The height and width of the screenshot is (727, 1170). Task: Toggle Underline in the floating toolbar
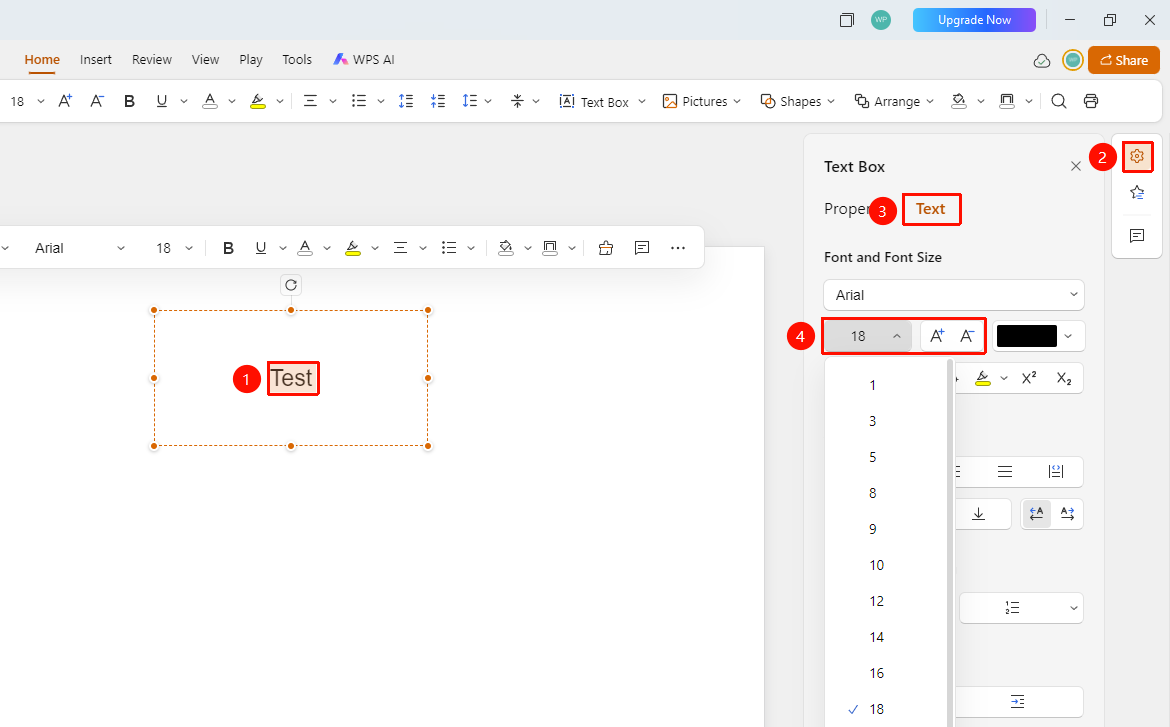pos(260,248)
